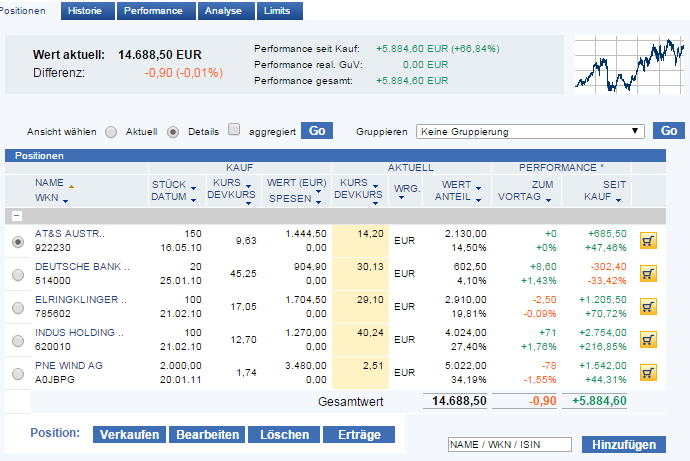Screen dimensions: 690x461
Task: Toggle the aggregiert checkbox
Action: coord(234,129)
